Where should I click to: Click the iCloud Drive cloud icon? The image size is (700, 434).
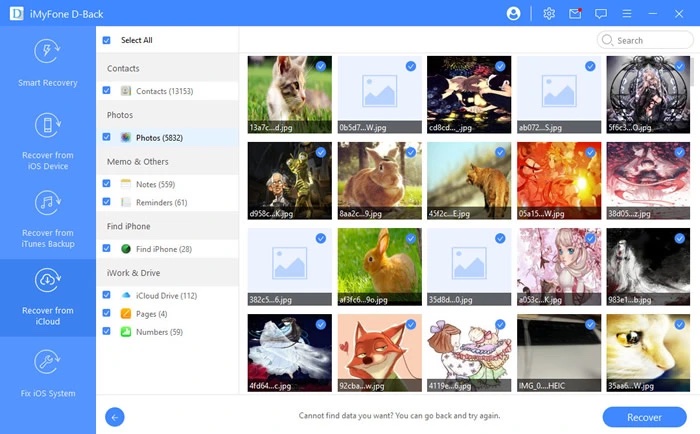click(x=126, y=295)
